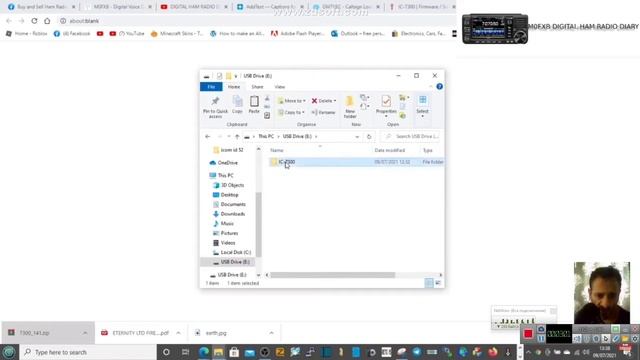This screenshot has height=360, width=640.
Task: Open Task View on taskbar
Action: click(185, 352)
